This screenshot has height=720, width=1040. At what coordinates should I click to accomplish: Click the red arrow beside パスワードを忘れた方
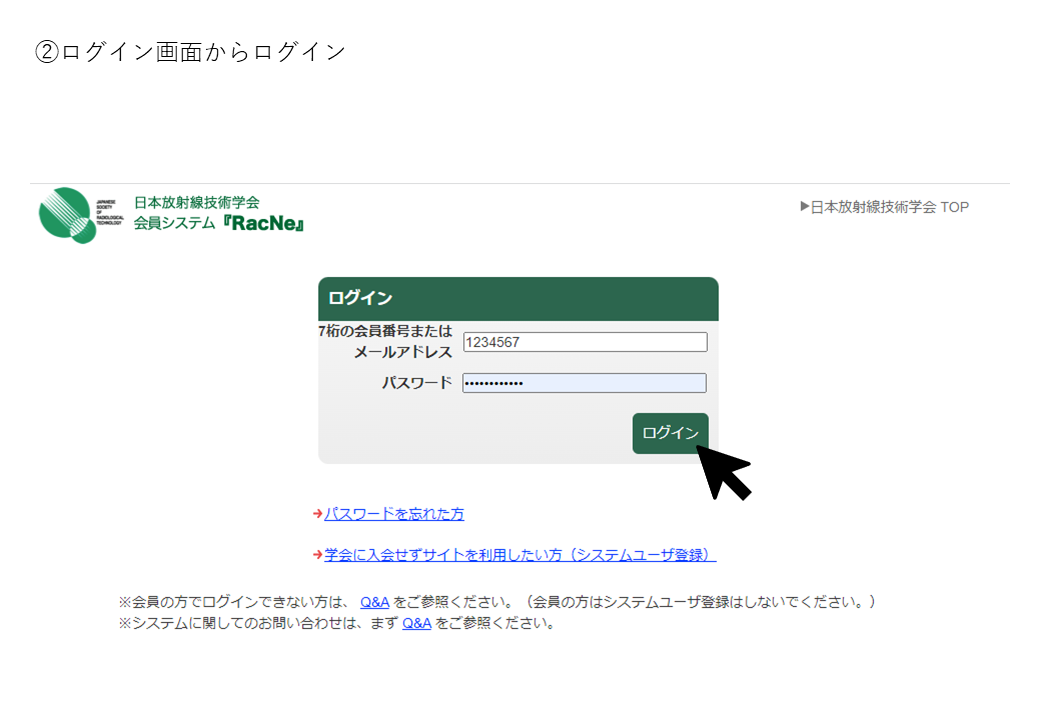pyautogui.click(x=317, y=514)
